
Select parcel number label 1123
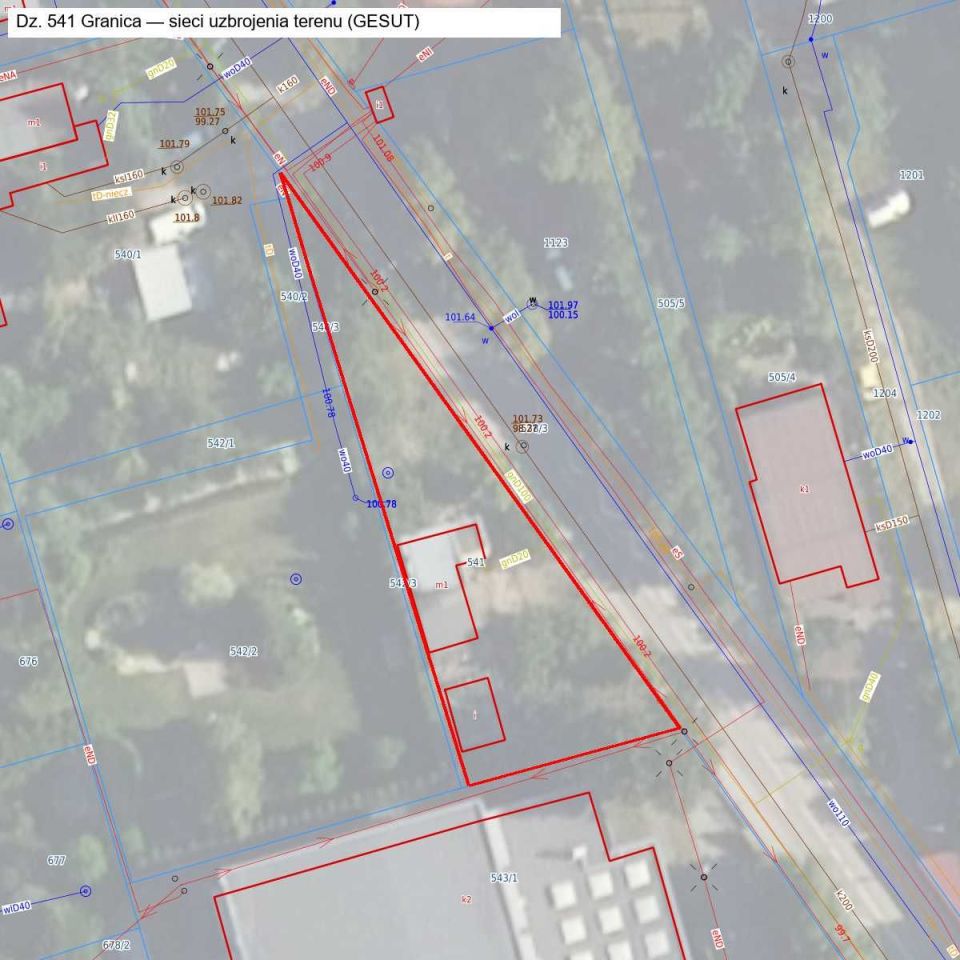pyautogui.click(x=555, y=243)
